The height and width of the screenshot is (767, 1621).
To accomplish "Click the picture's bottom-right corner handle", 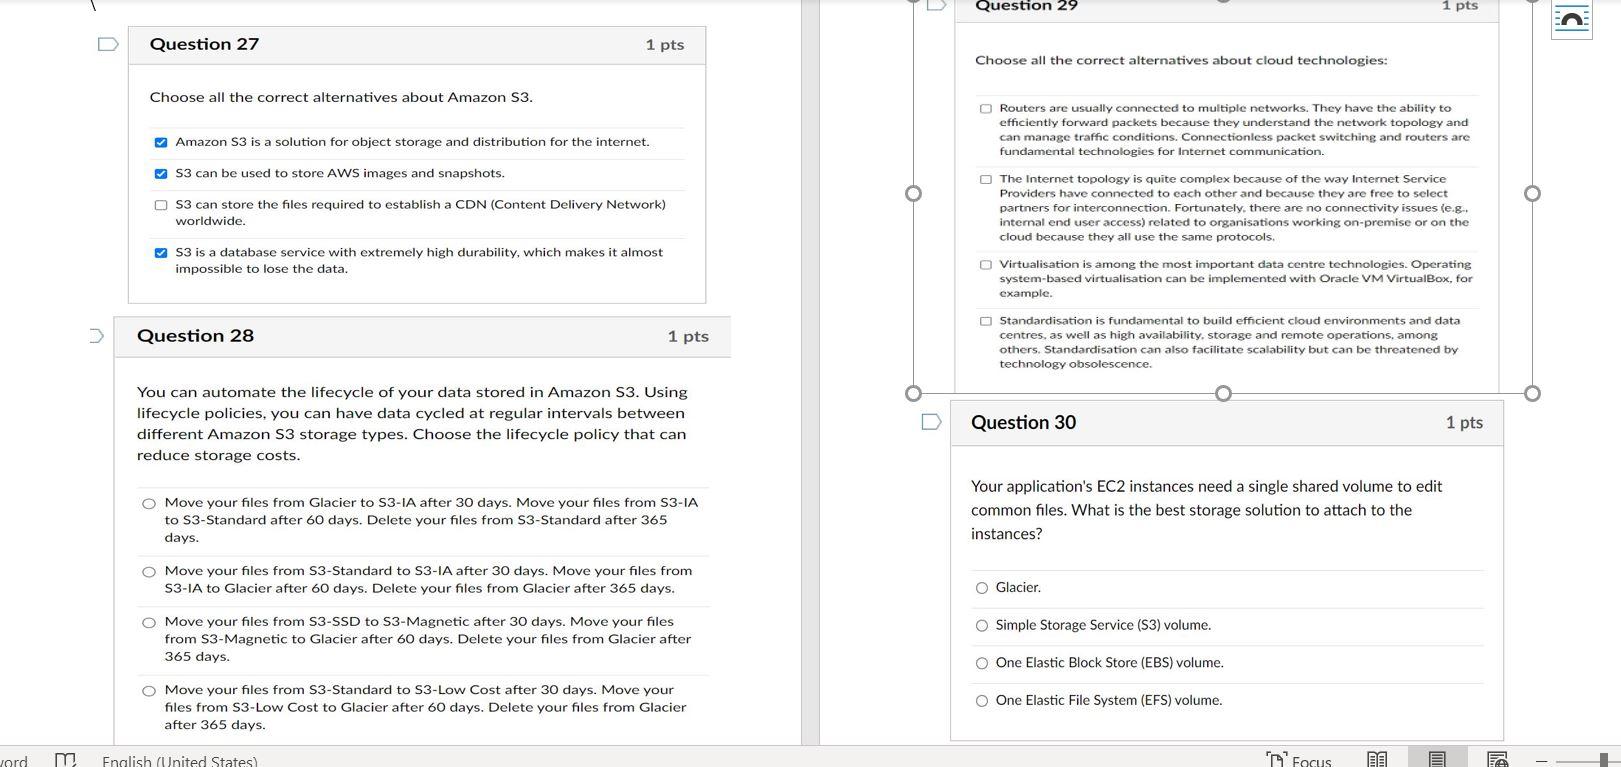I will point(1532,393).
